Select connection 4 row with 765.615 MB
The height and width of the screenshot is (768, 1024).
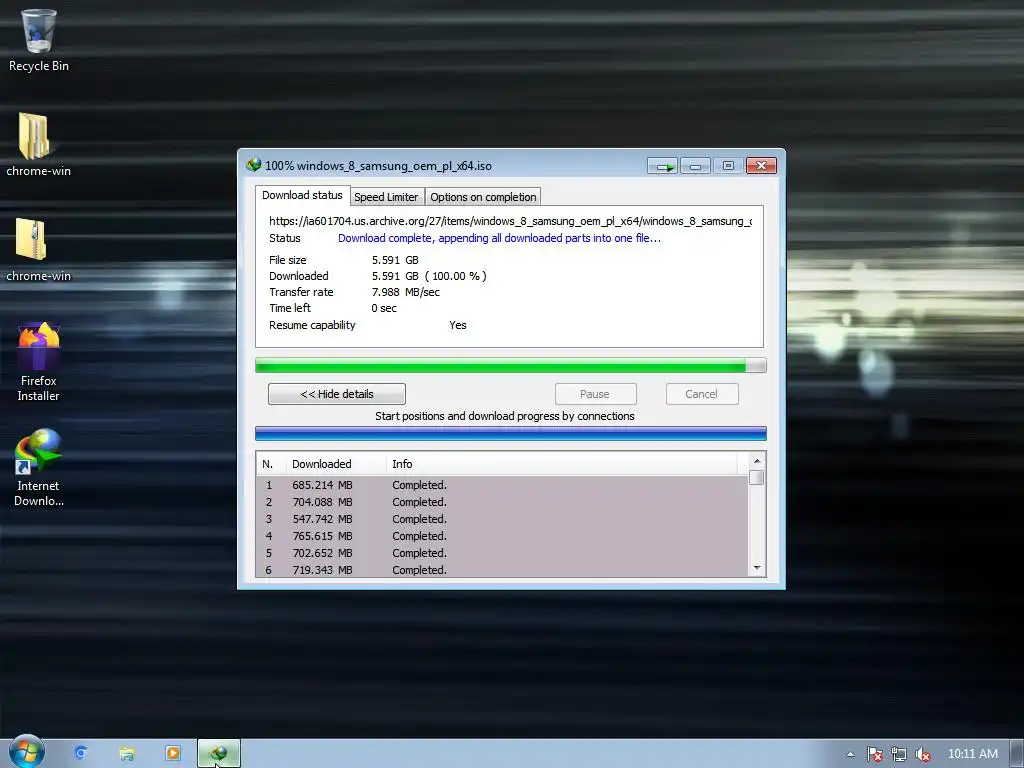[502, 536]
